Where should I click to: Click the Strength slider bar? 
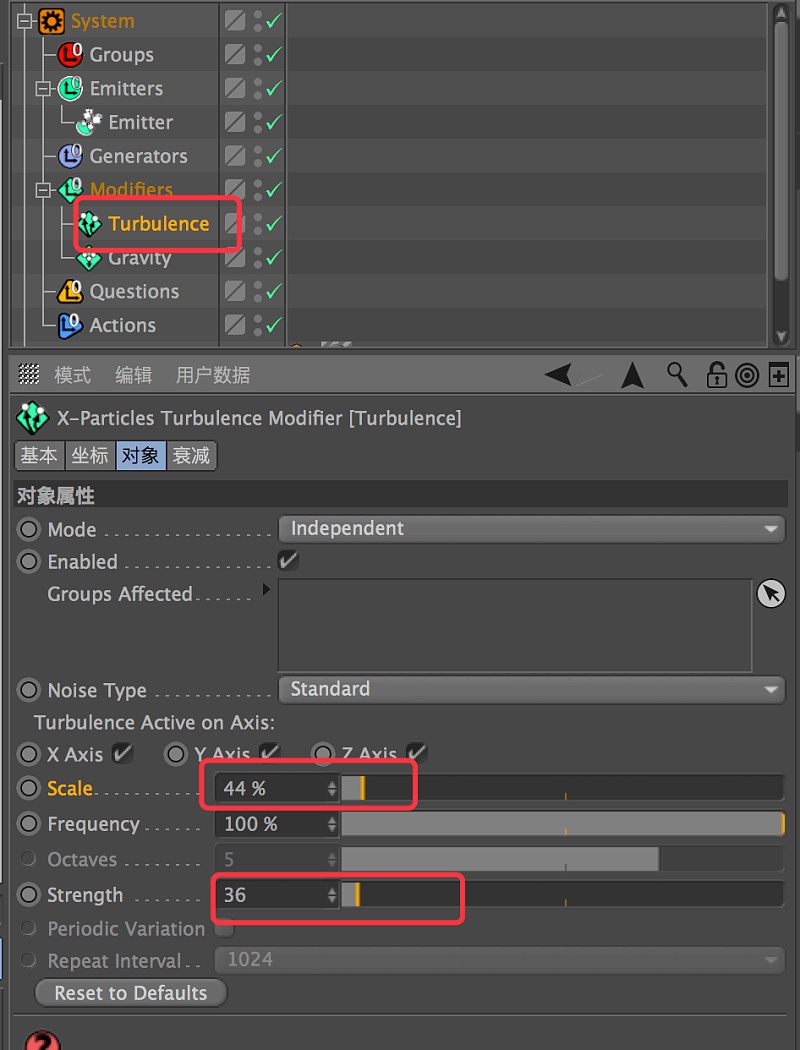pos(562,895)
